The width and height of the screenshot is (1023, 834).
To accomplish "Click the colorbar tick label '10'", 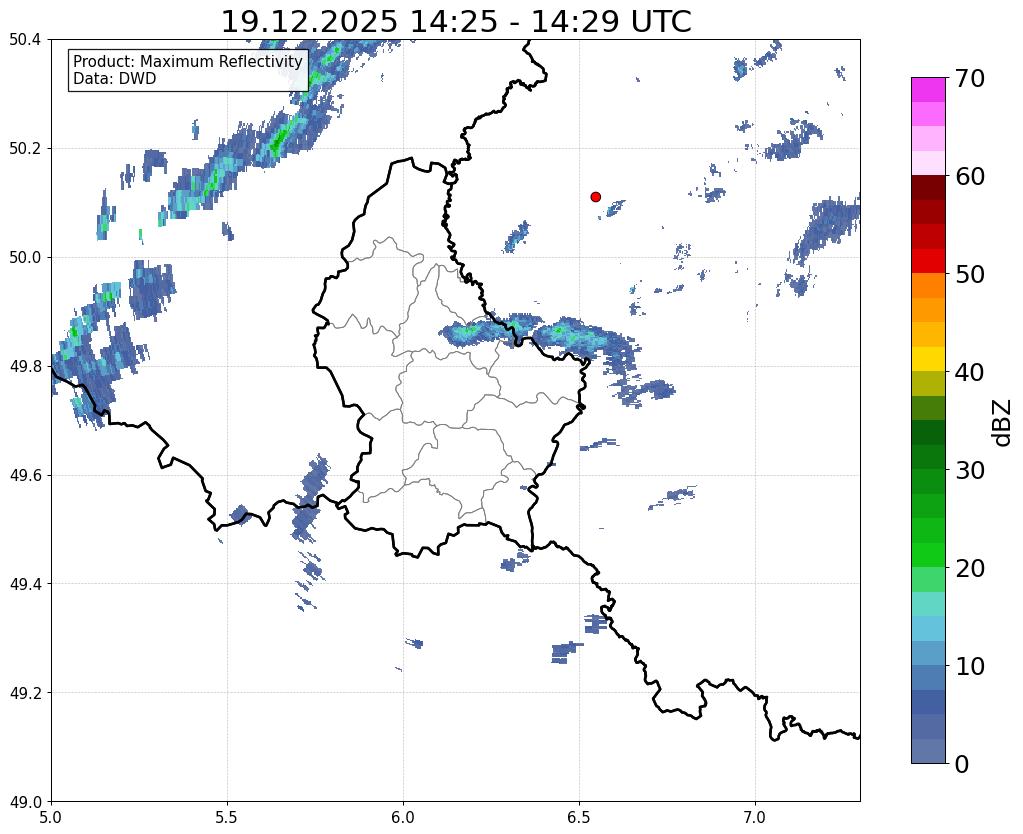I will pyautogui.click(x=970, y=666).
